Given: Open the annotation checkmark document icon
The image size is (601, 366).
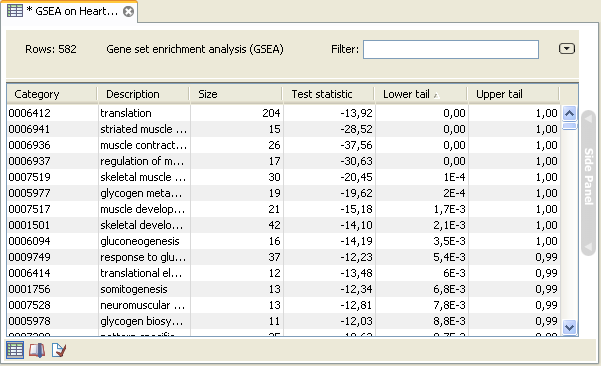Looking at the screenshot, I should (x=59, y=350).
